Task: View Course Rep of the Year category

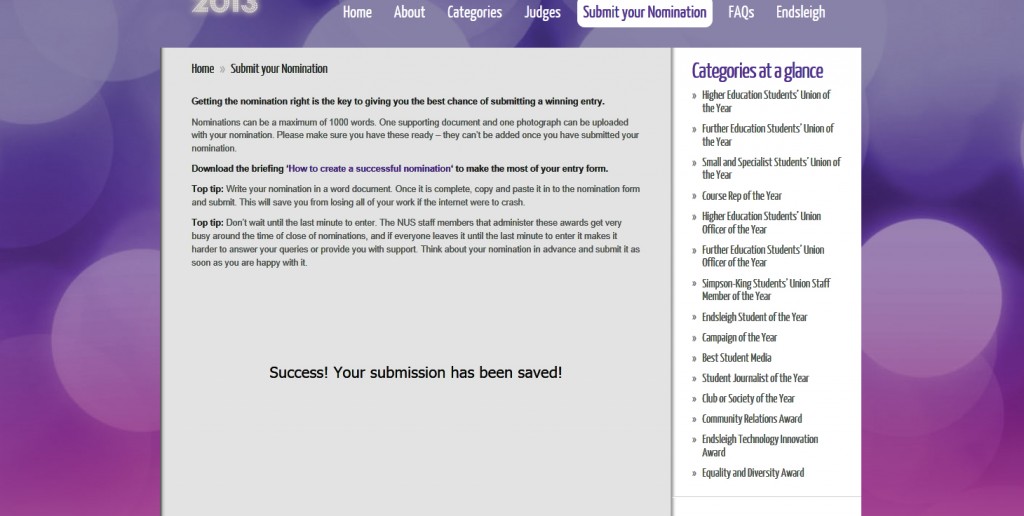Action: (741, 196)
